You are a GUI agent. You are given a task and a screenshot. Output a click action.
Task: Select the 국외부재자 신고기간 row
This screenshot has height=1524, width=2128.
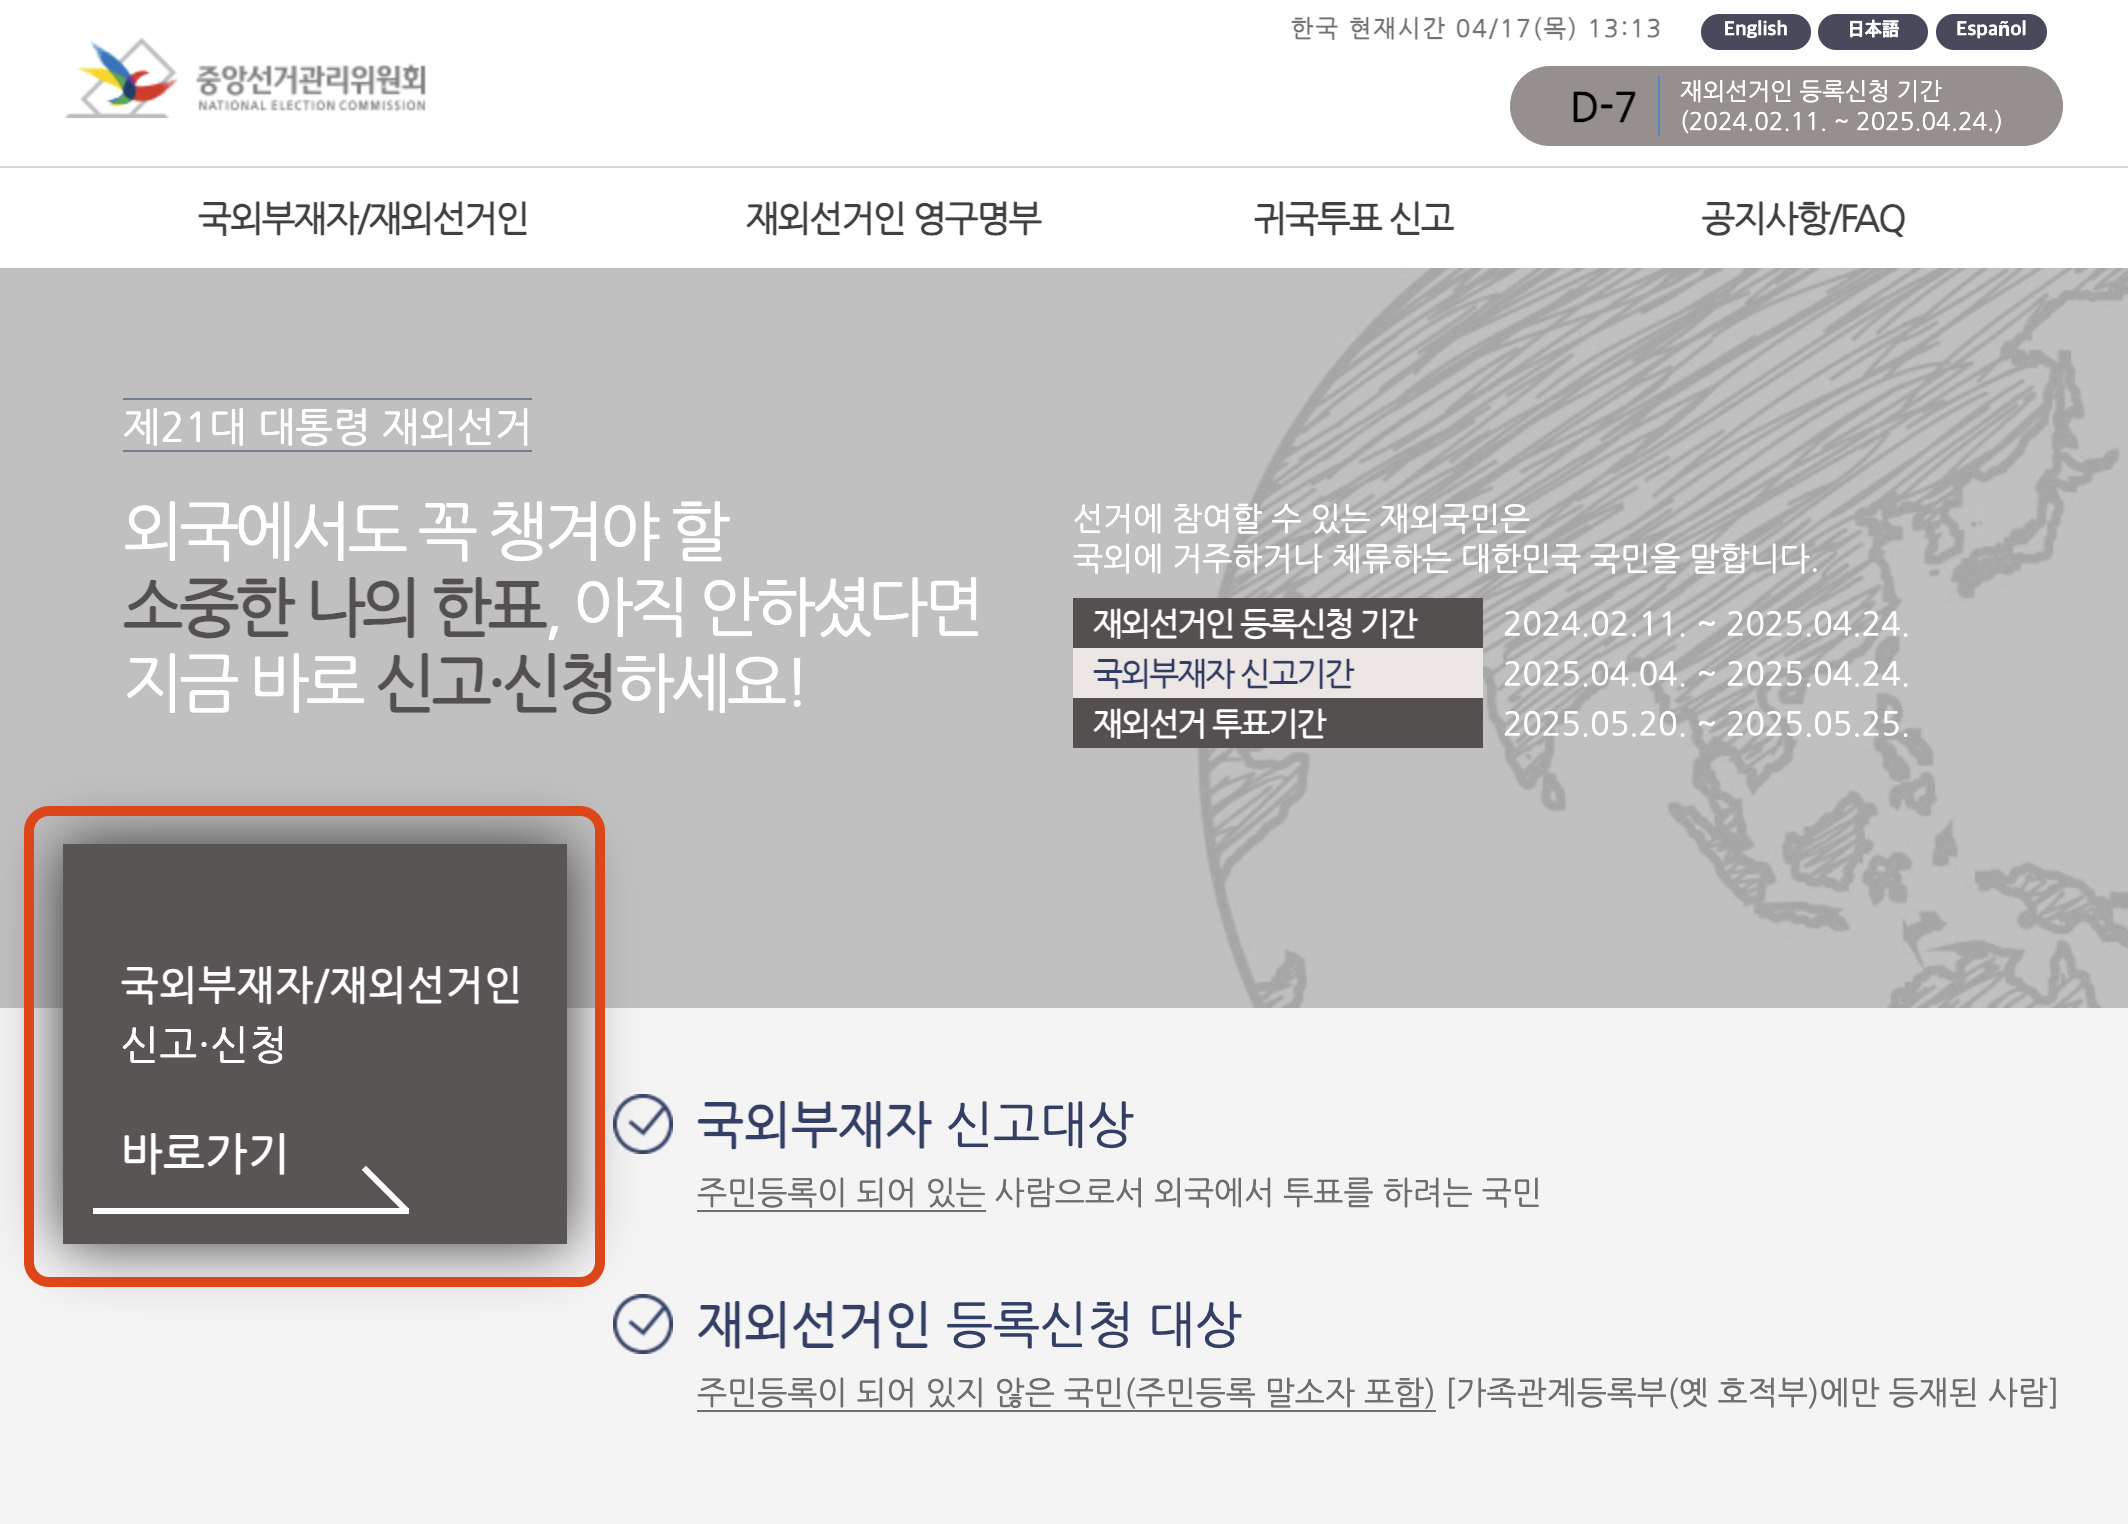1277,673
